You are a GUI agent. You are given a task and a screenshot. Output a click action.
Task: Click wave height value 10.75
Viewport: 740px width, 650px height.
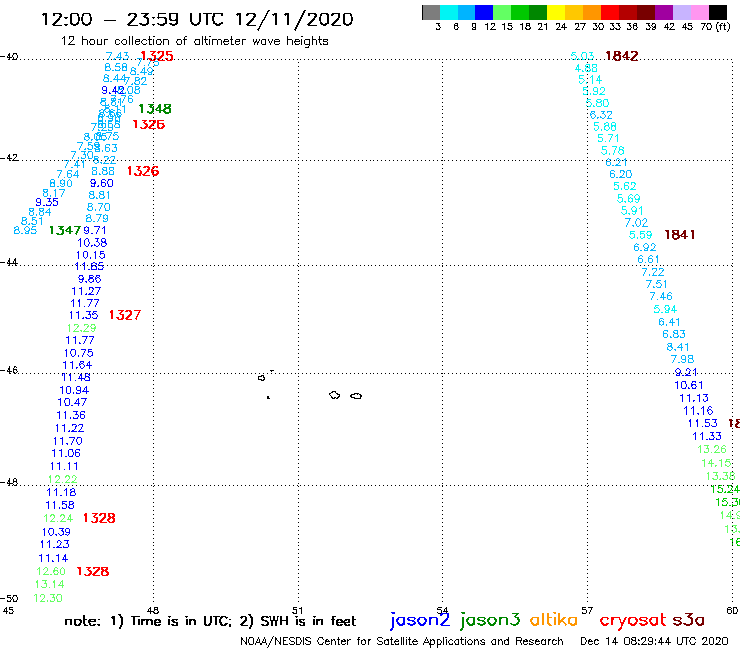78,353
